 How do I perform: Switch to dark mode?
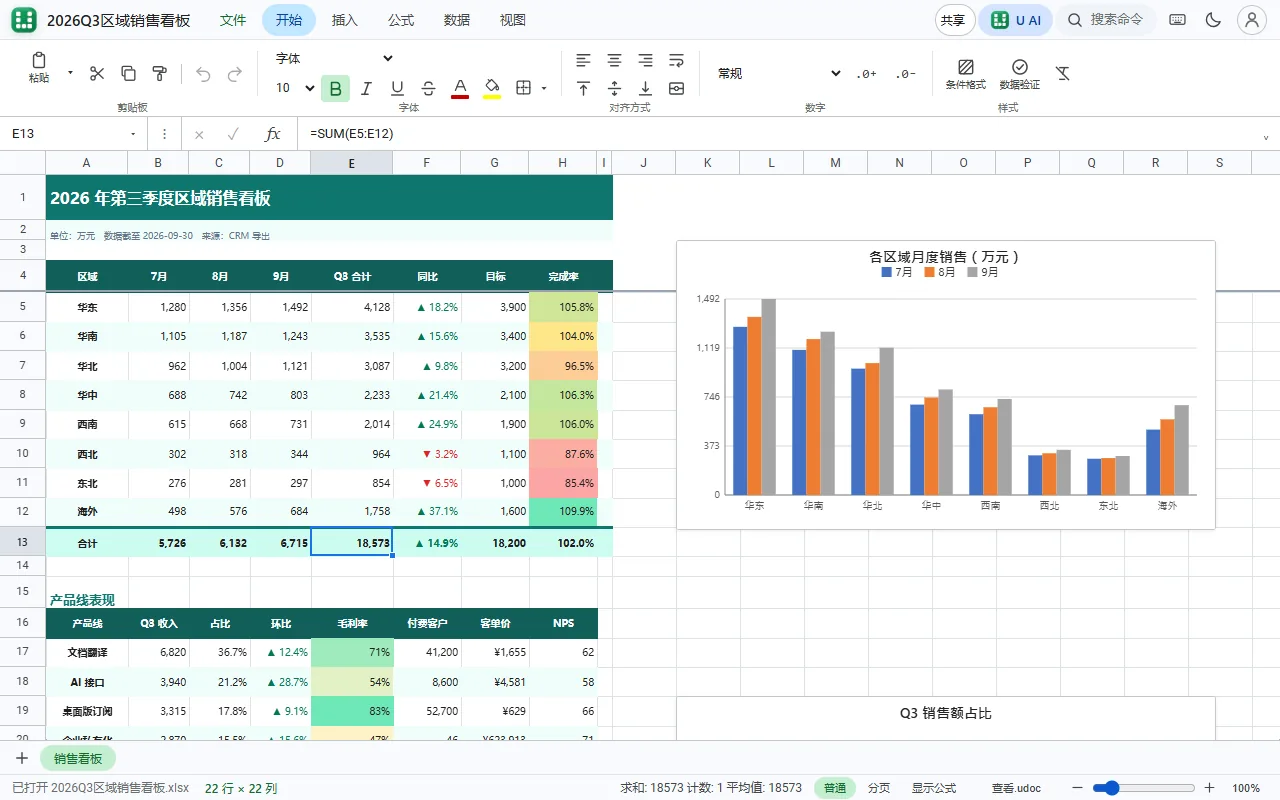click(1214, 20)
